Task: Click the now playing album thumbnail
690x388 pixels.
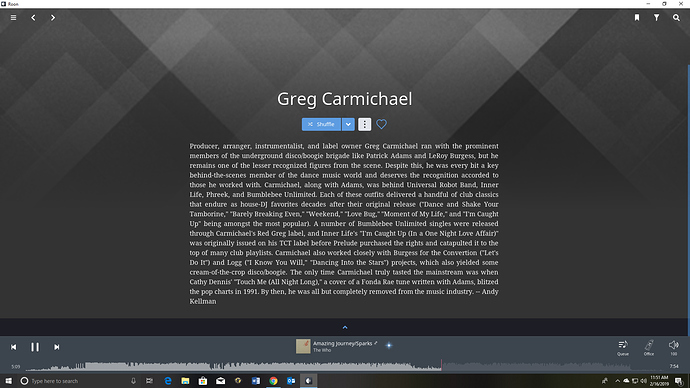Action: point(303,346)
